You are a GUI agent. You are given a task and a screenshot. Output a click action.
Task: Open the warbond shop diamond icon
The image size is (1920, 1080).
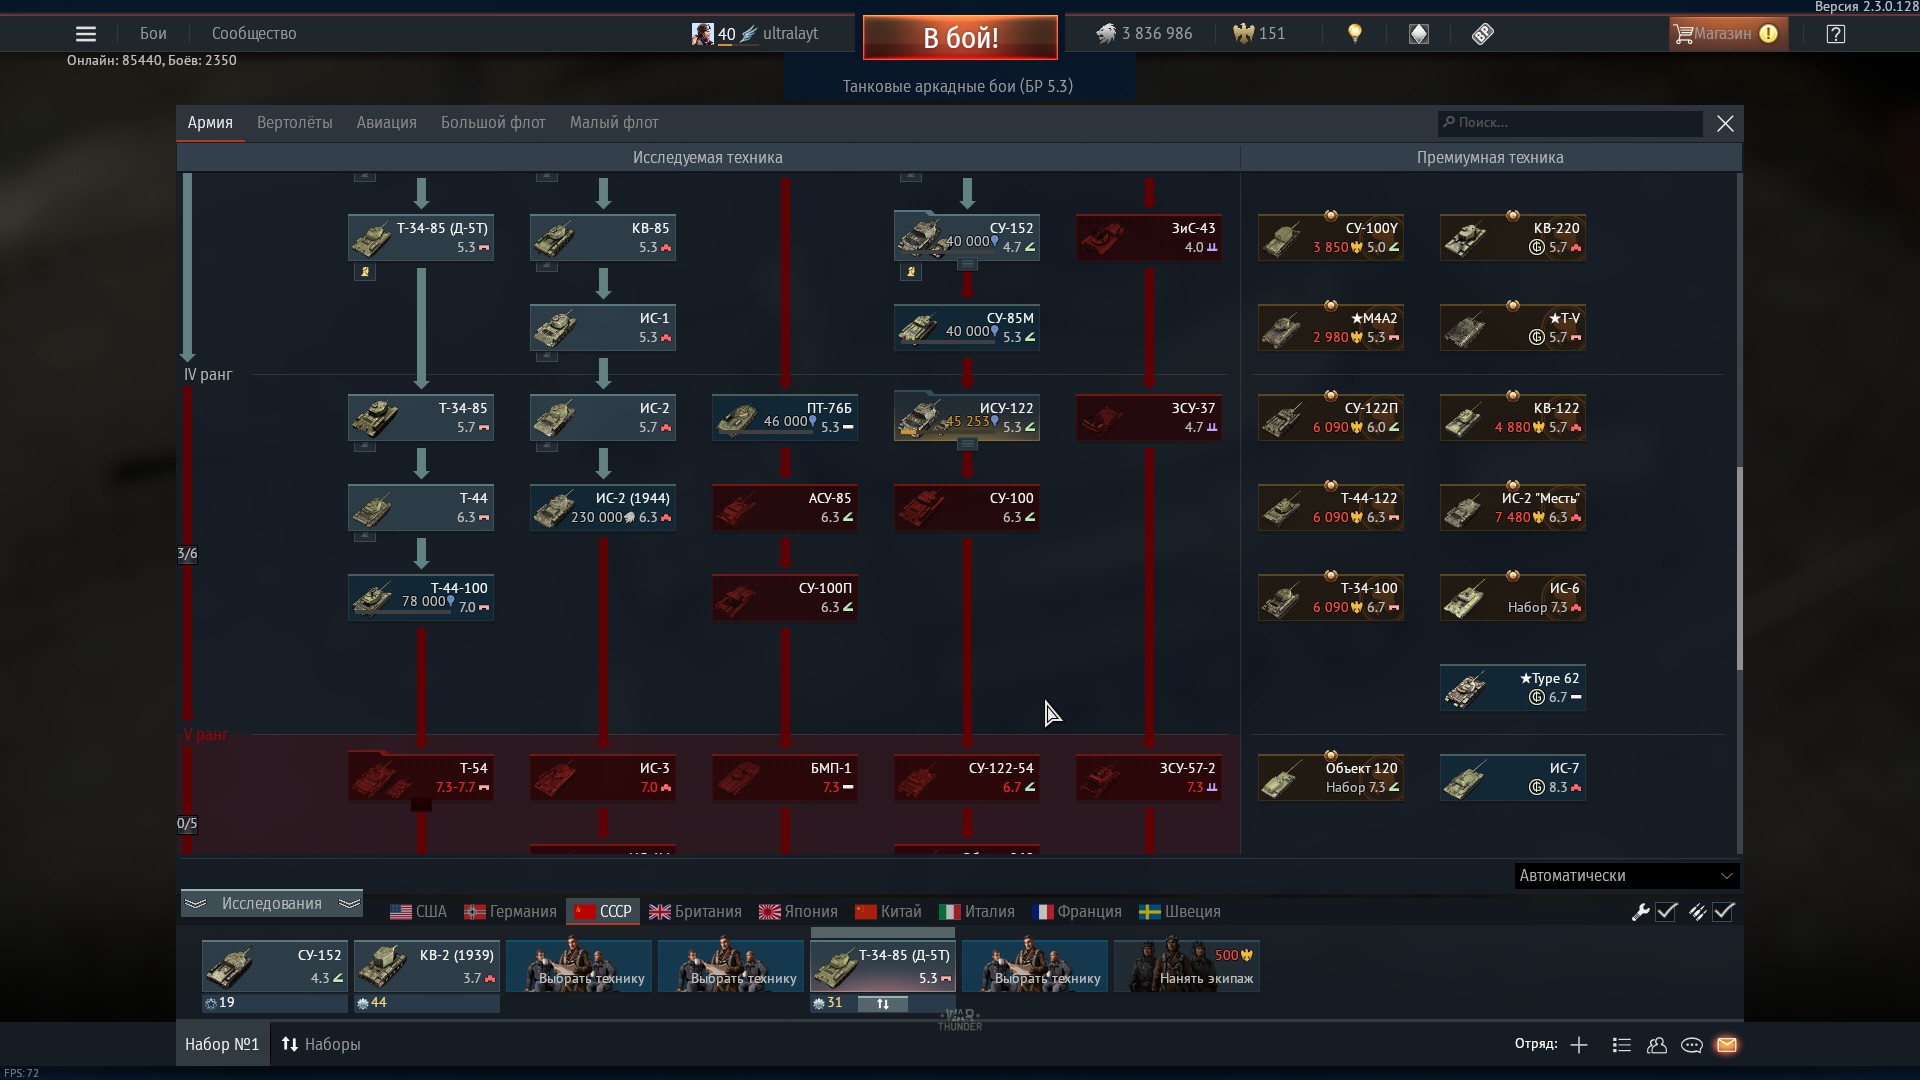click(1419, 34)
